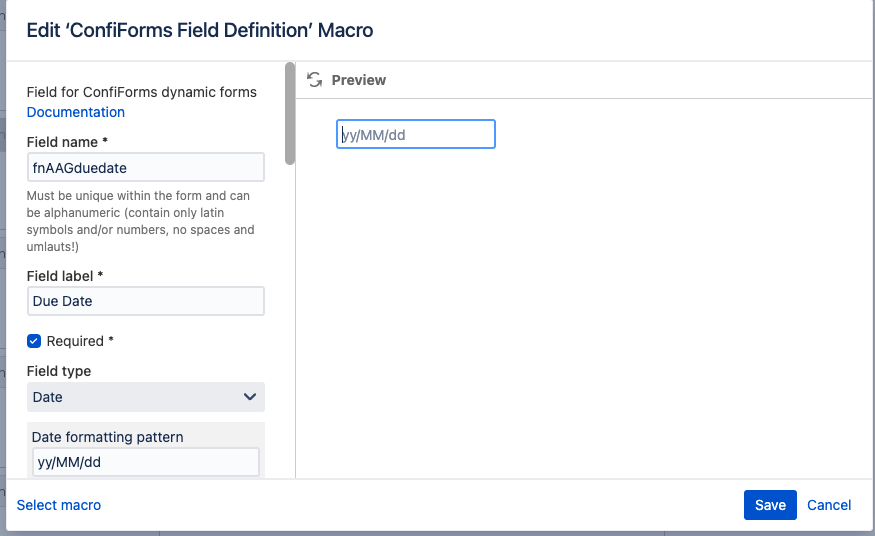Edit the Field label input Due Date
Viewport: 875px width, 536px height.
(x=146, y=301)
